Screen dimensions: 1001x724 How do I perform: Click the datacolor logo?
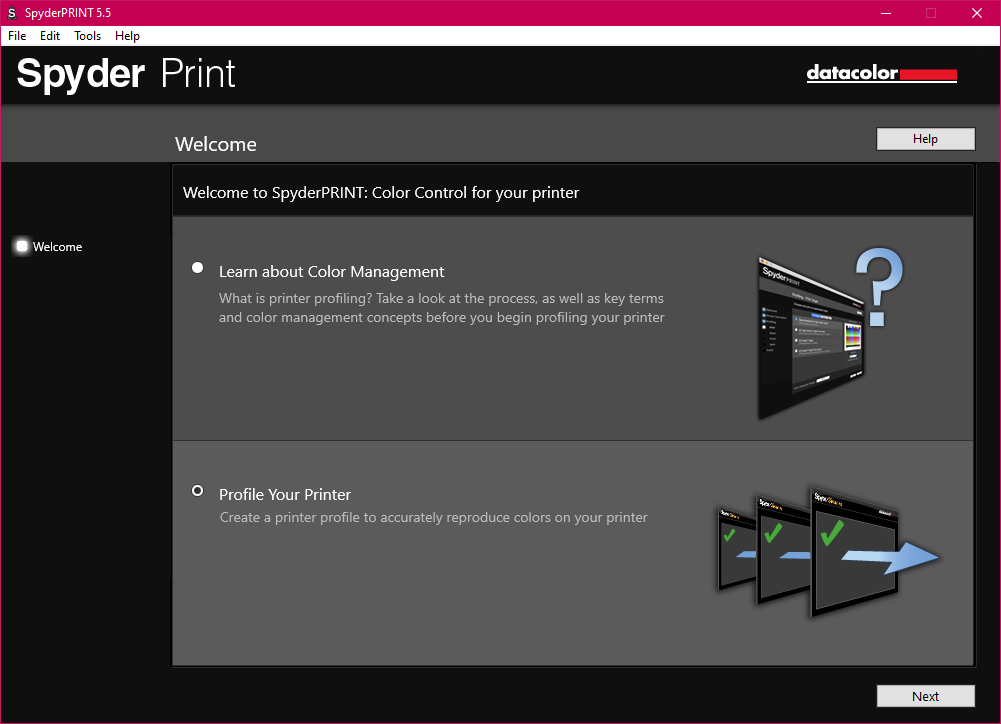(x=882, y=73)
